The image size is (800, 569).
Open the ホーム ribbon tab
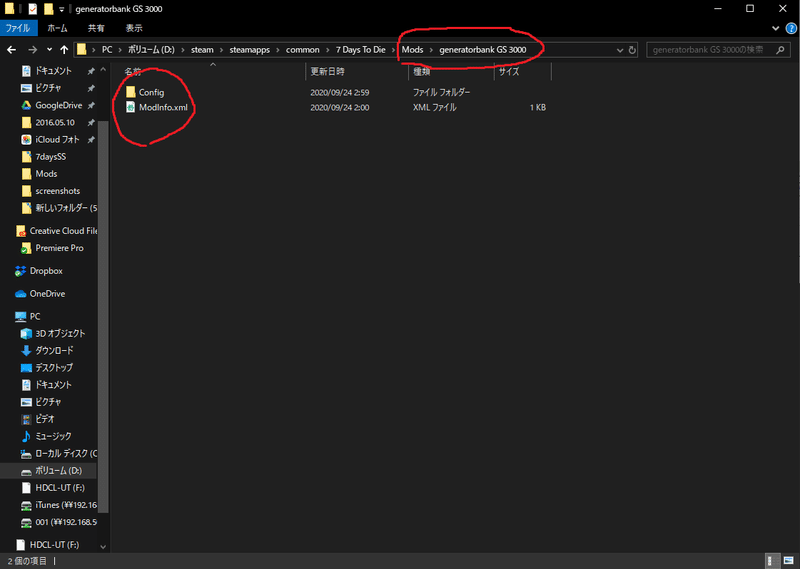(57, 28)
